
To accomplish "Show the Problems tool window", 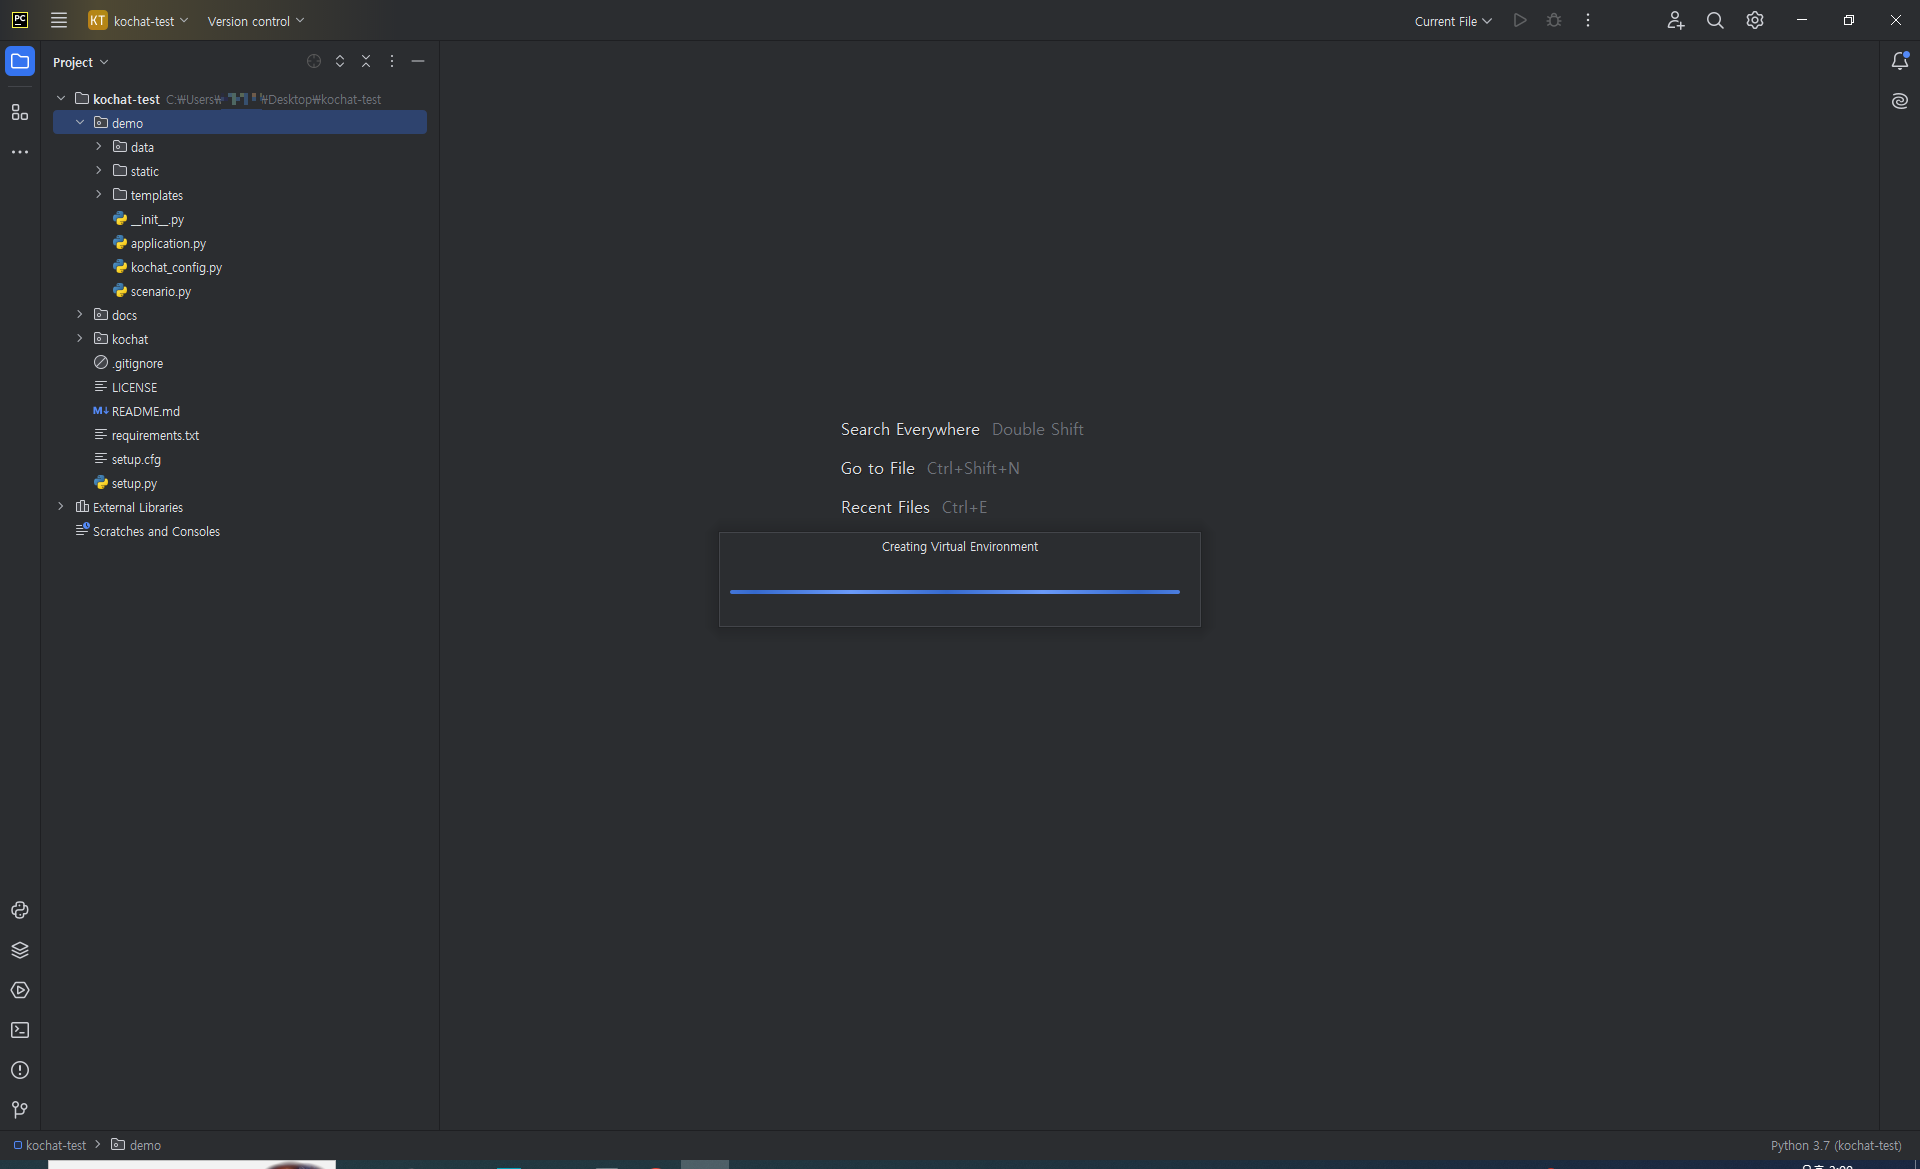I will click(20, 1070).
